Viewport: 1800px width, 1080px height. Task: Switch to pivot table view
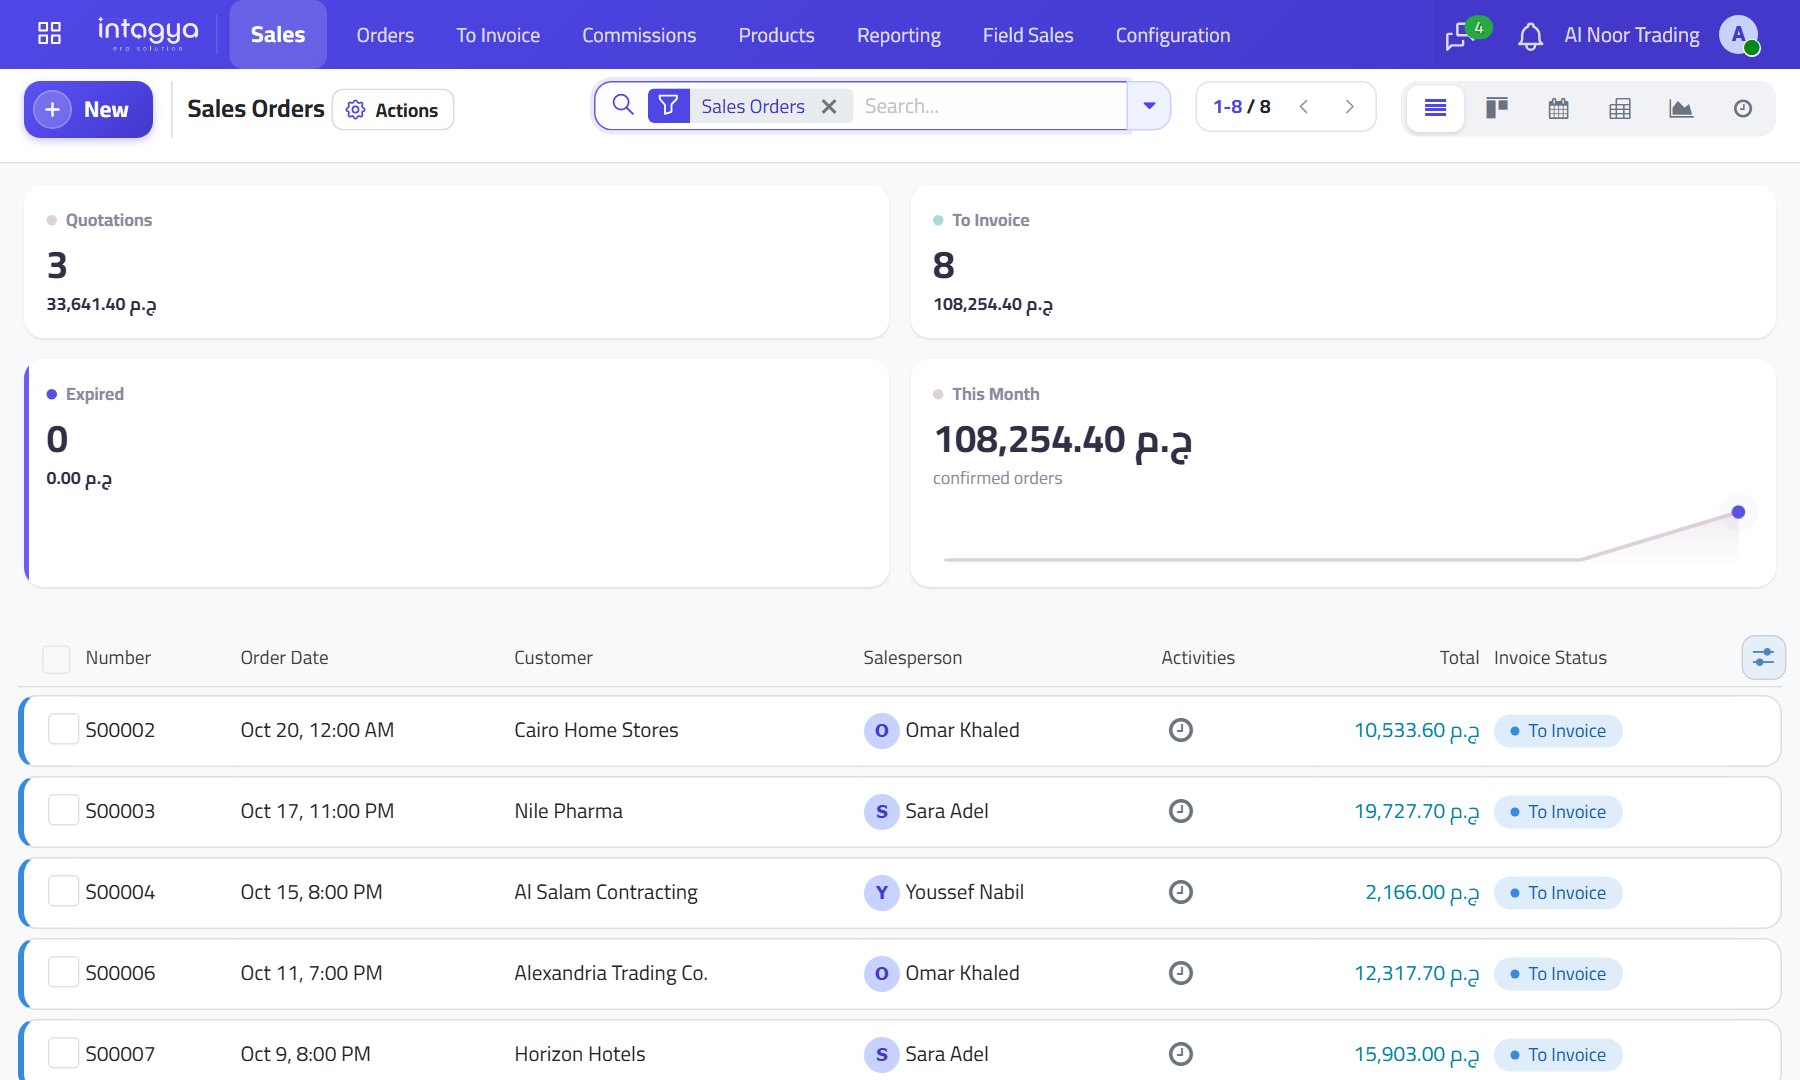click(x=1620, y=108)
